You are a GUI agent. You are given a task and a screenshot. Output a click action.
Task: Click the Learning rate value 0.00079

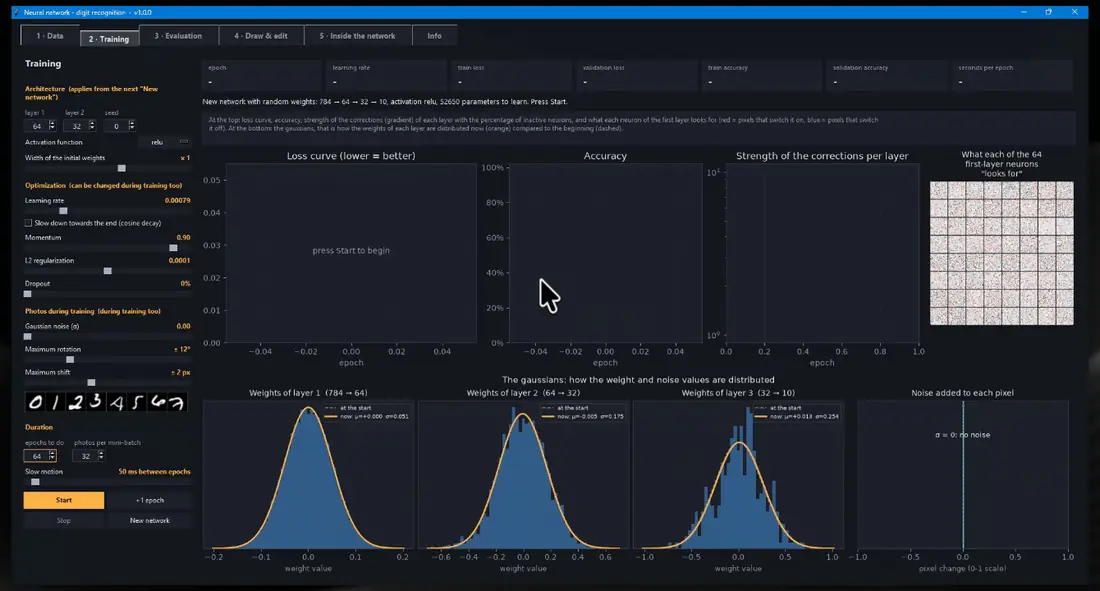[177, 200]
